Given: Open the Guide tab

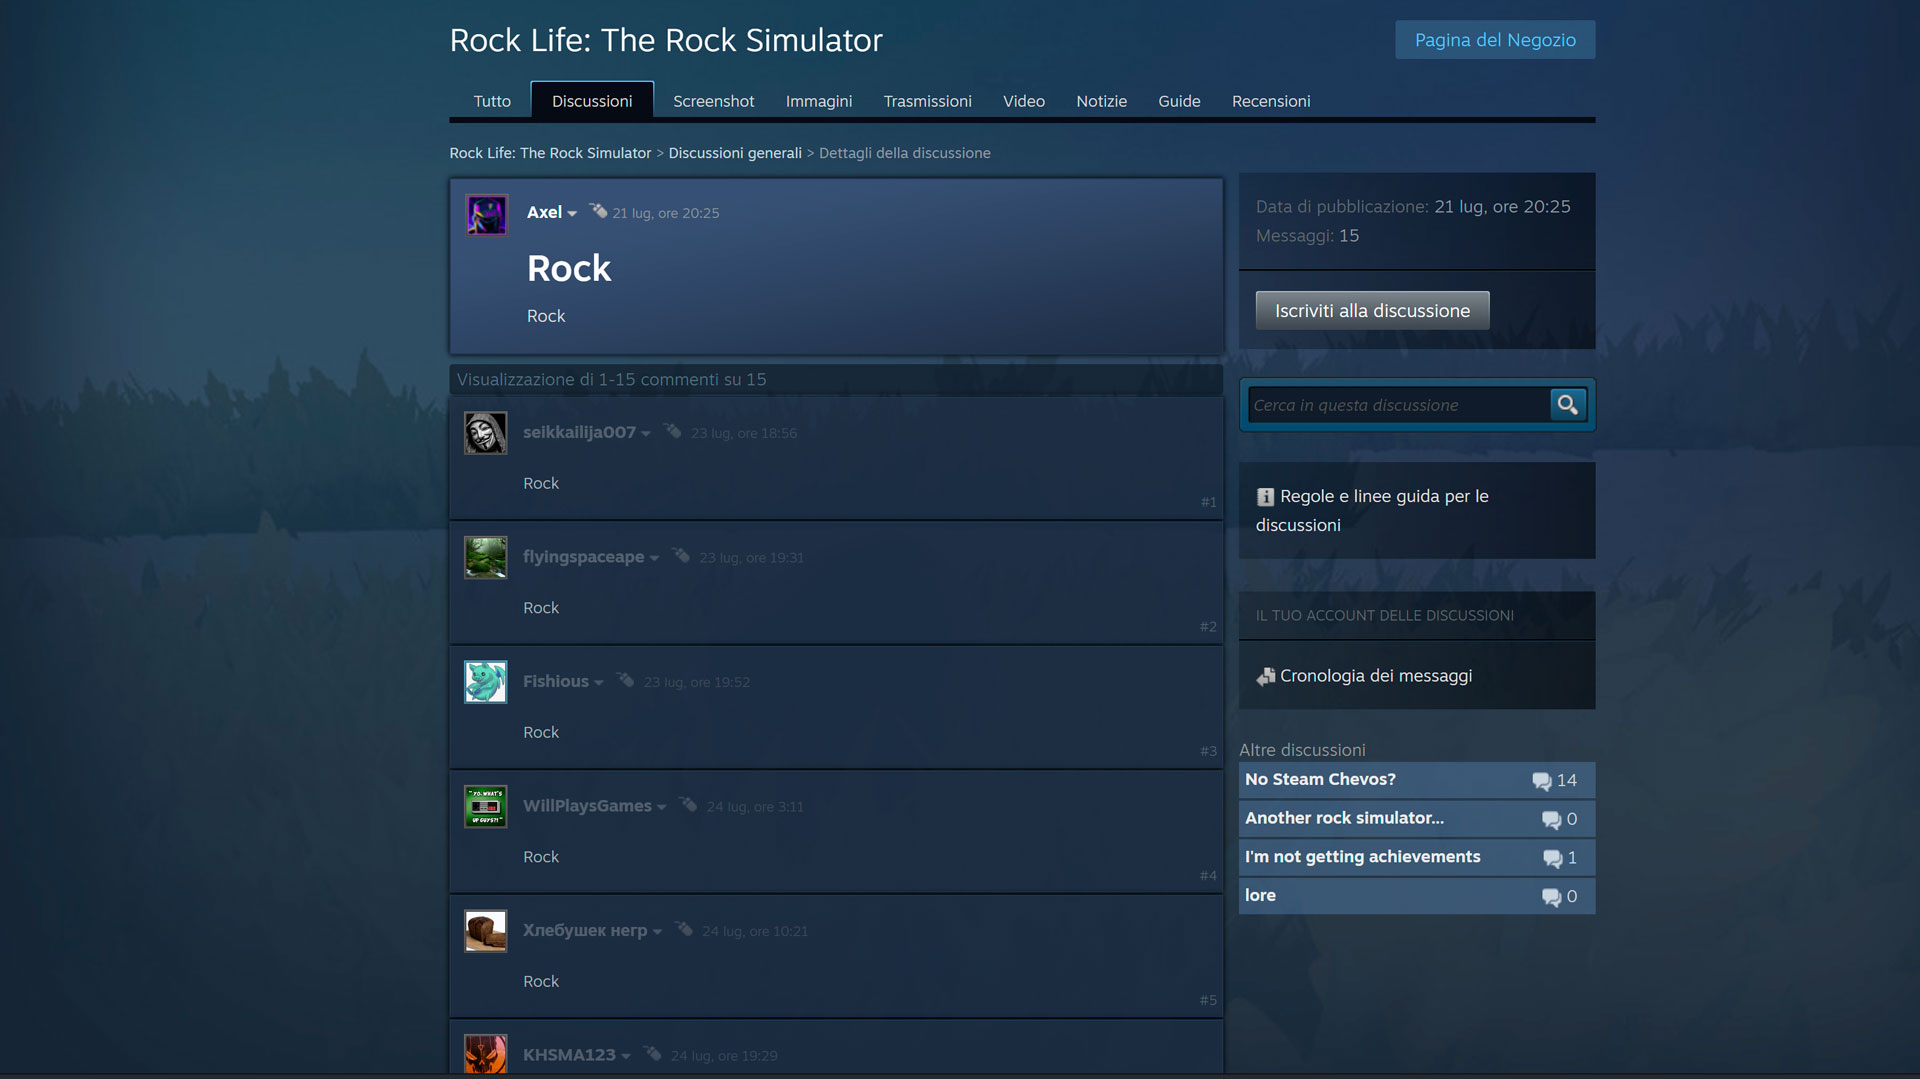Looking at the screenshot, I should 1179,101.
